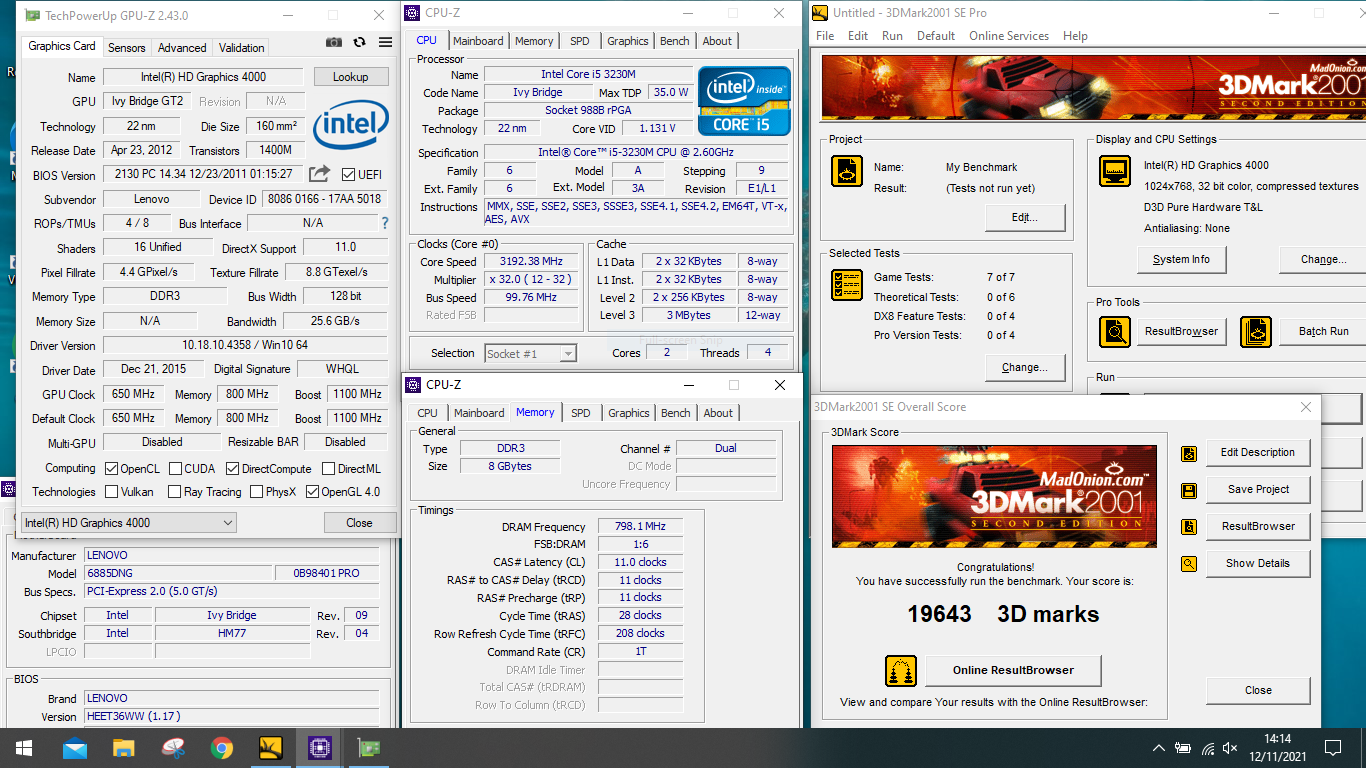Click GPU-Z screenshot camera icon

coord(334,43)
